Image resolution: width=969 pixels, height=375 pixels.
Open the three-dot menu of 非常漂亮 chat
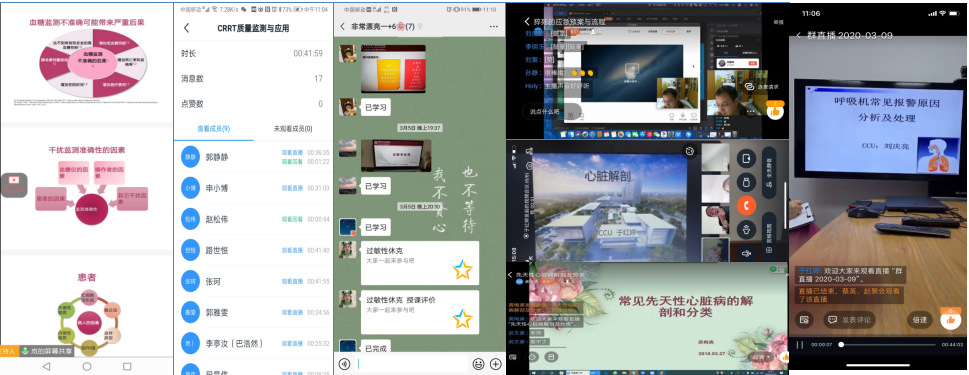pyautogui.click(x=493, y=27)
